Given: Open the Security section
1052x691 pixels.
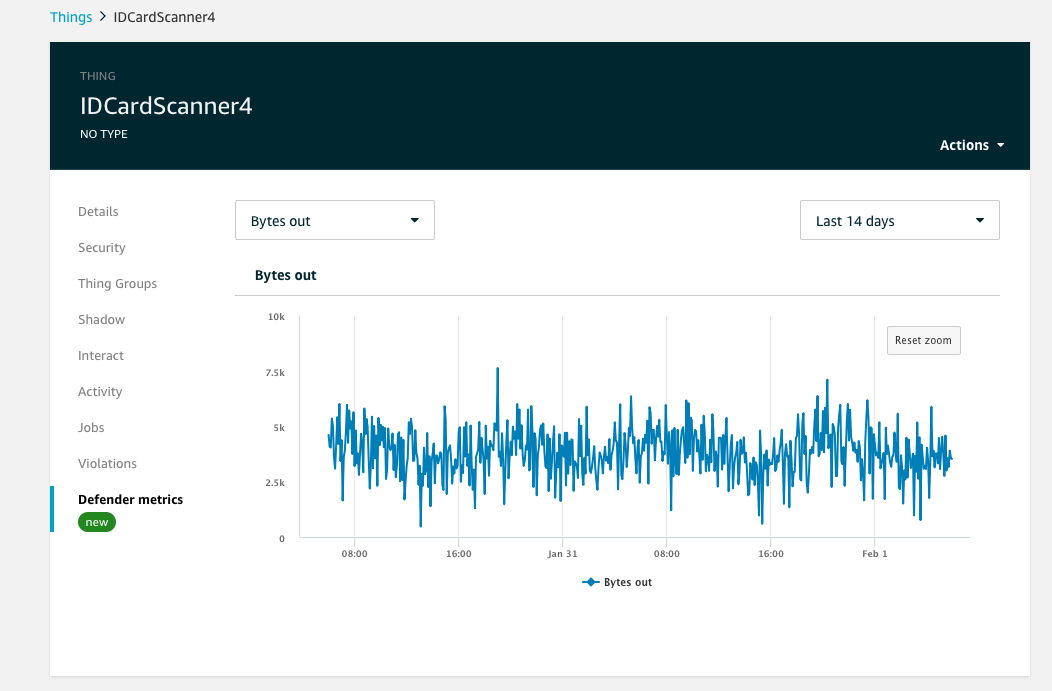Looking at the screenshot, I should tap(101, 248).
